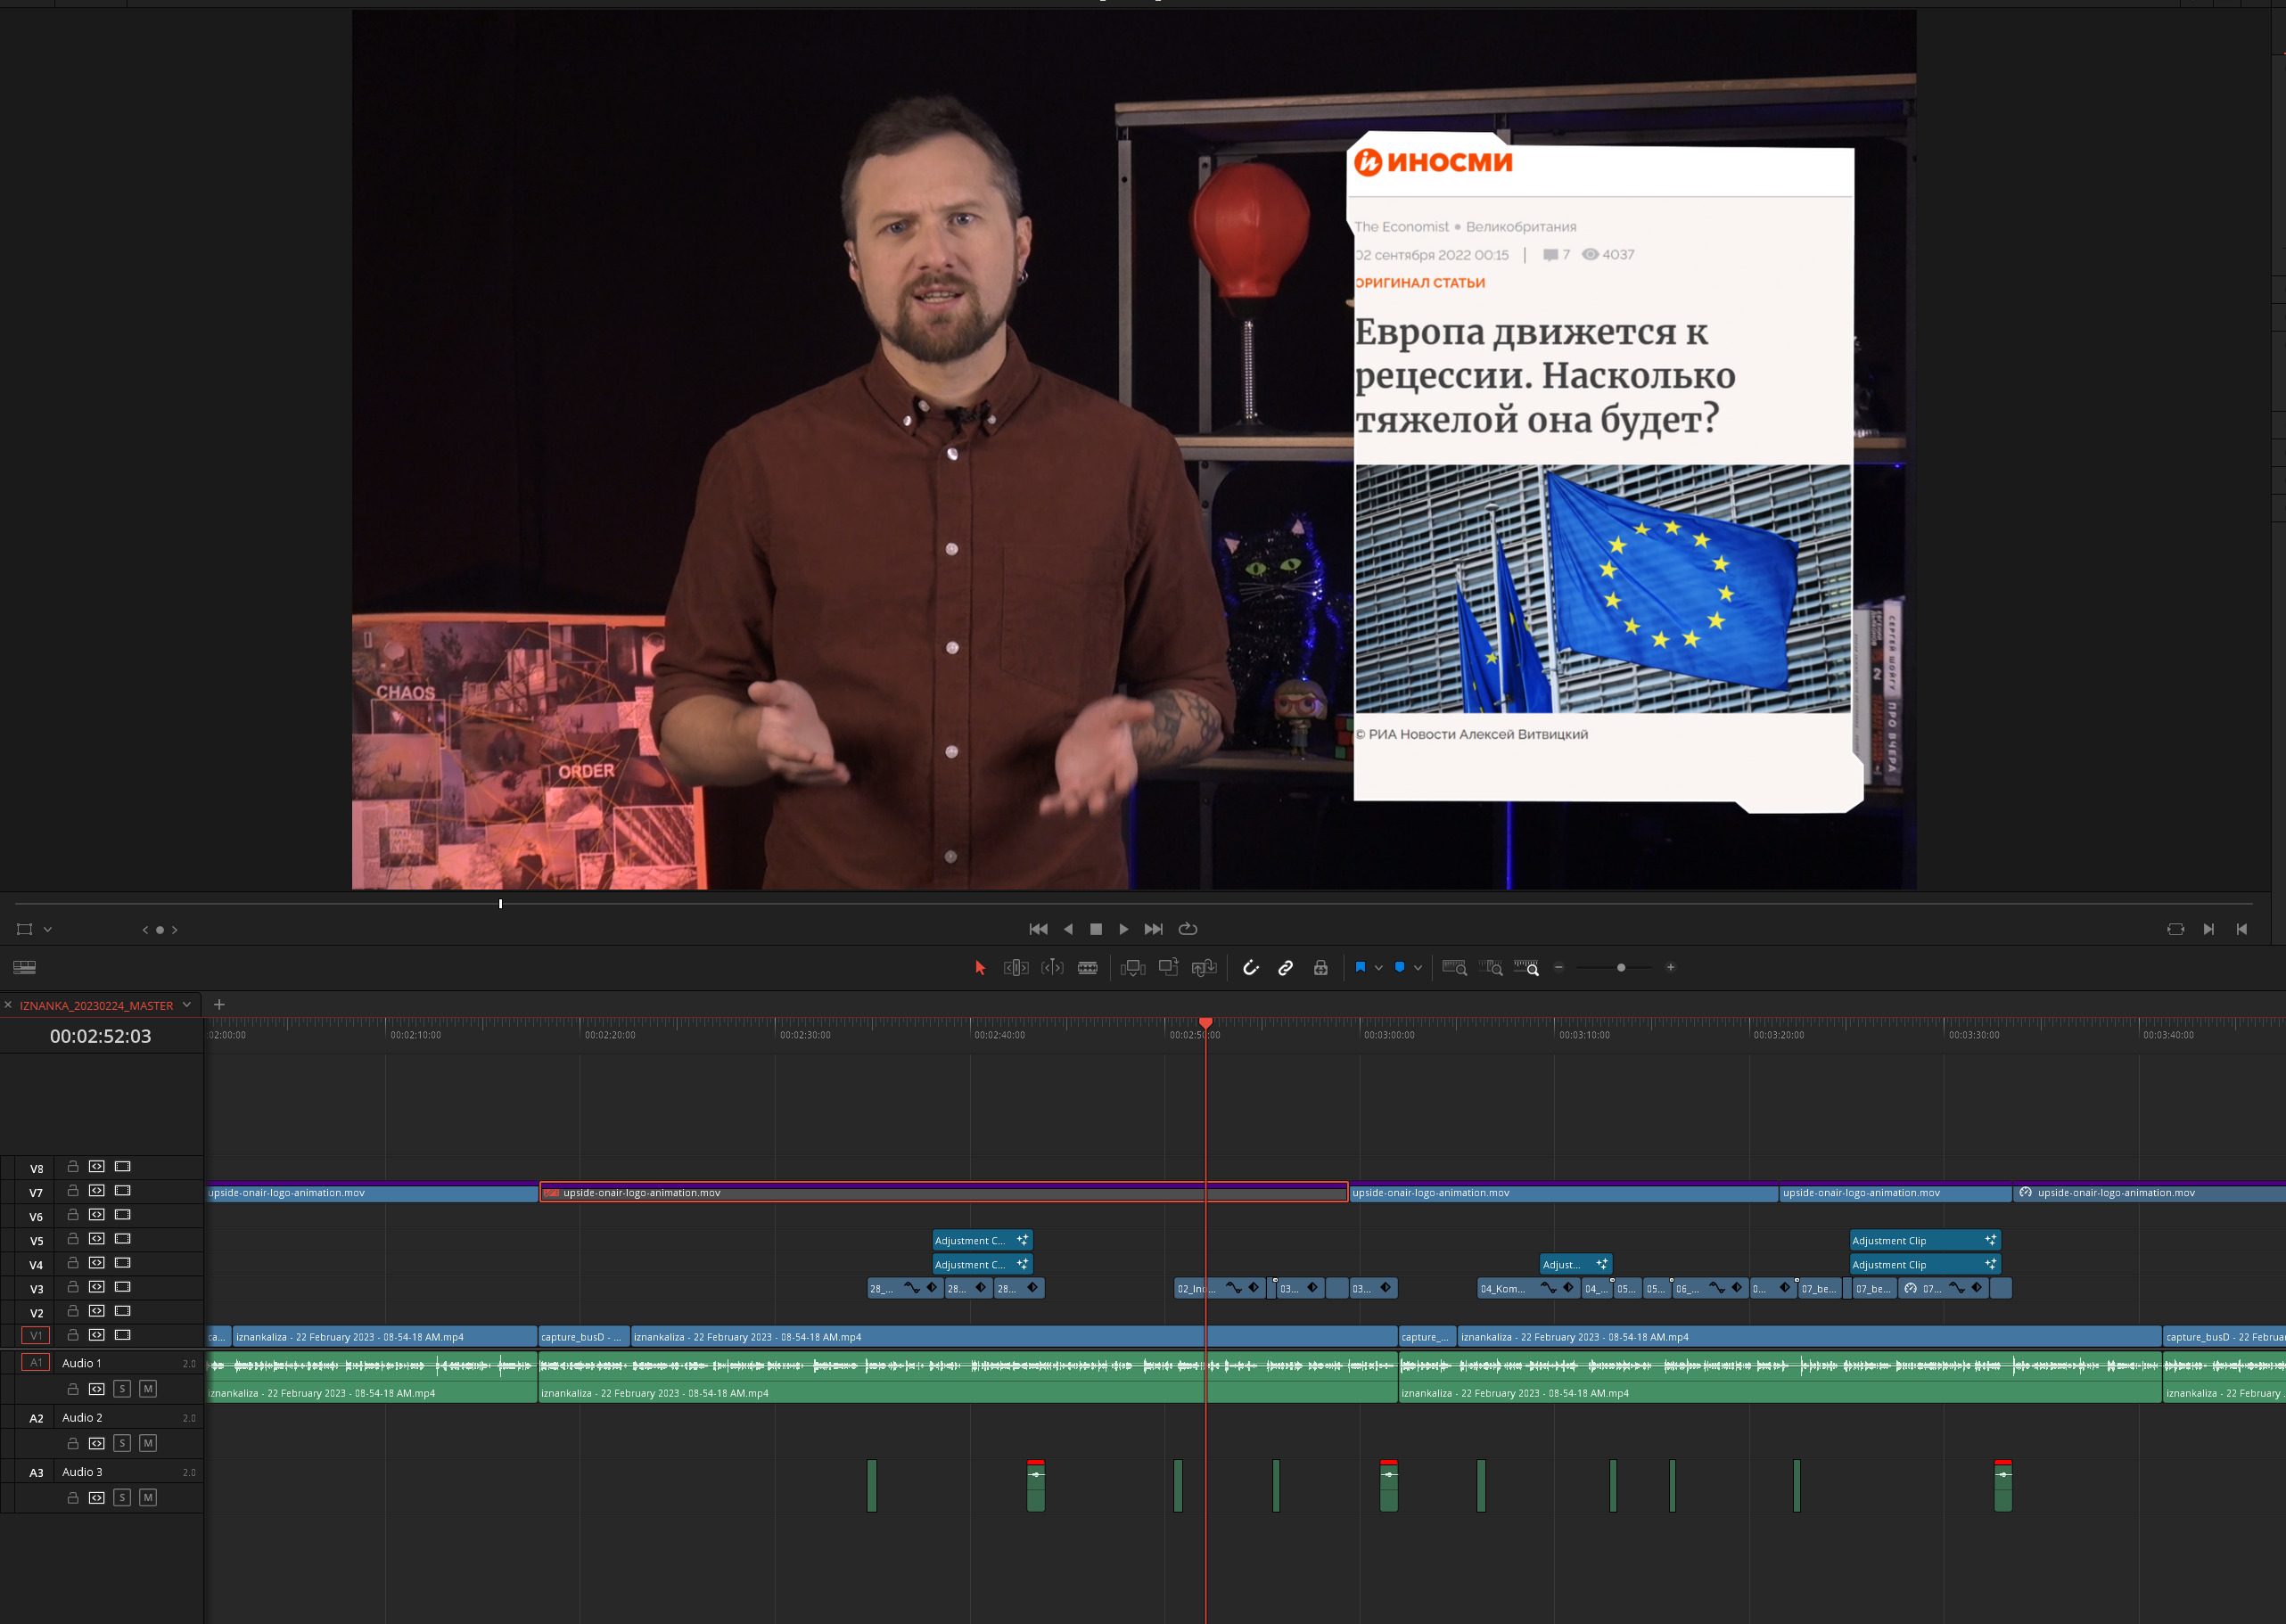Toggle the Snapping magnet icon
Viewport: 2286px width, 1624px height.
1250,967
